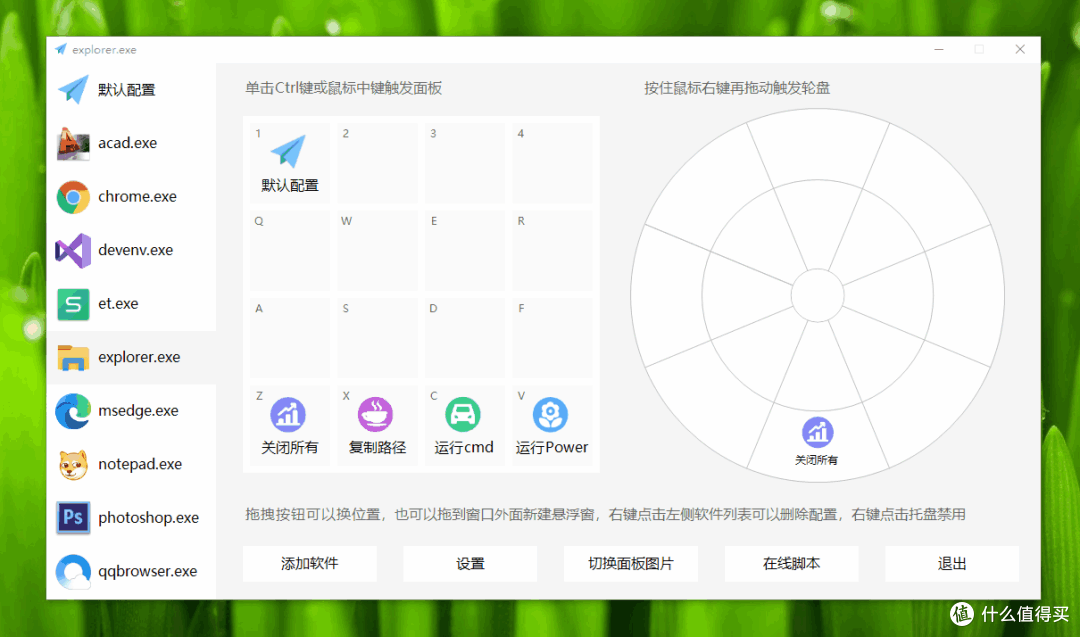The height and width of the screenshot is (637, 1080).
Task: Open 在线脚本 from the bottom bar
Action: tap(791, 563)
